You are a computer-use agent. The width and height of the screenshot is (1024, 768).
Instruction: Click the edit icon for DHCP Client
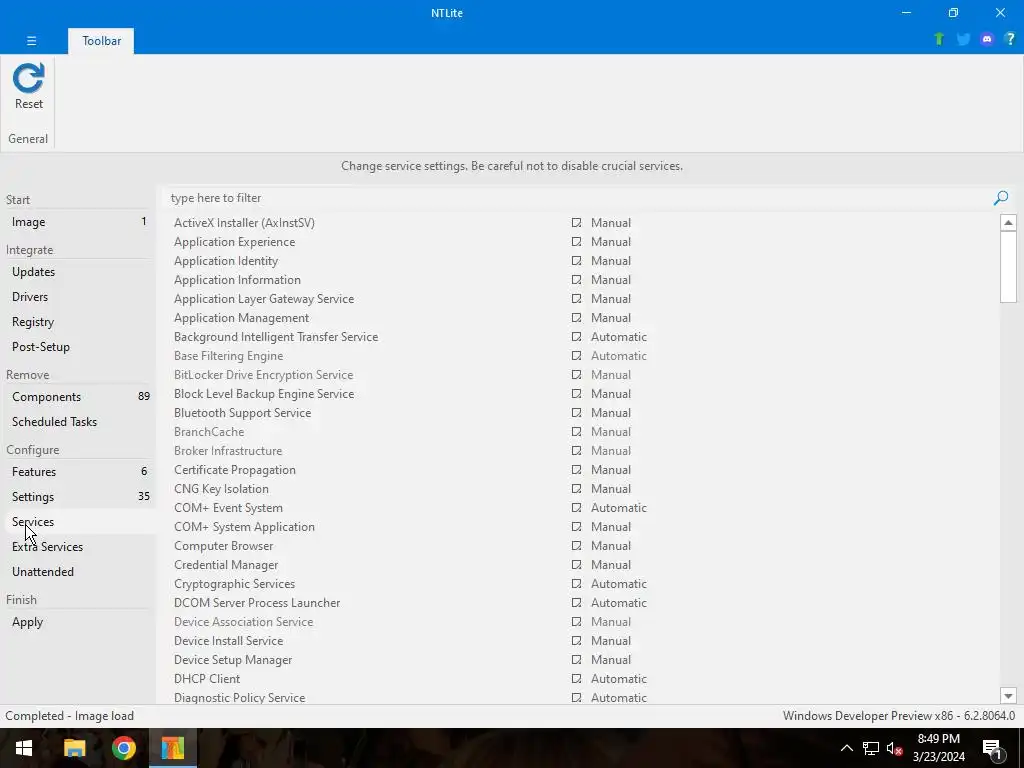pos(576,679)
